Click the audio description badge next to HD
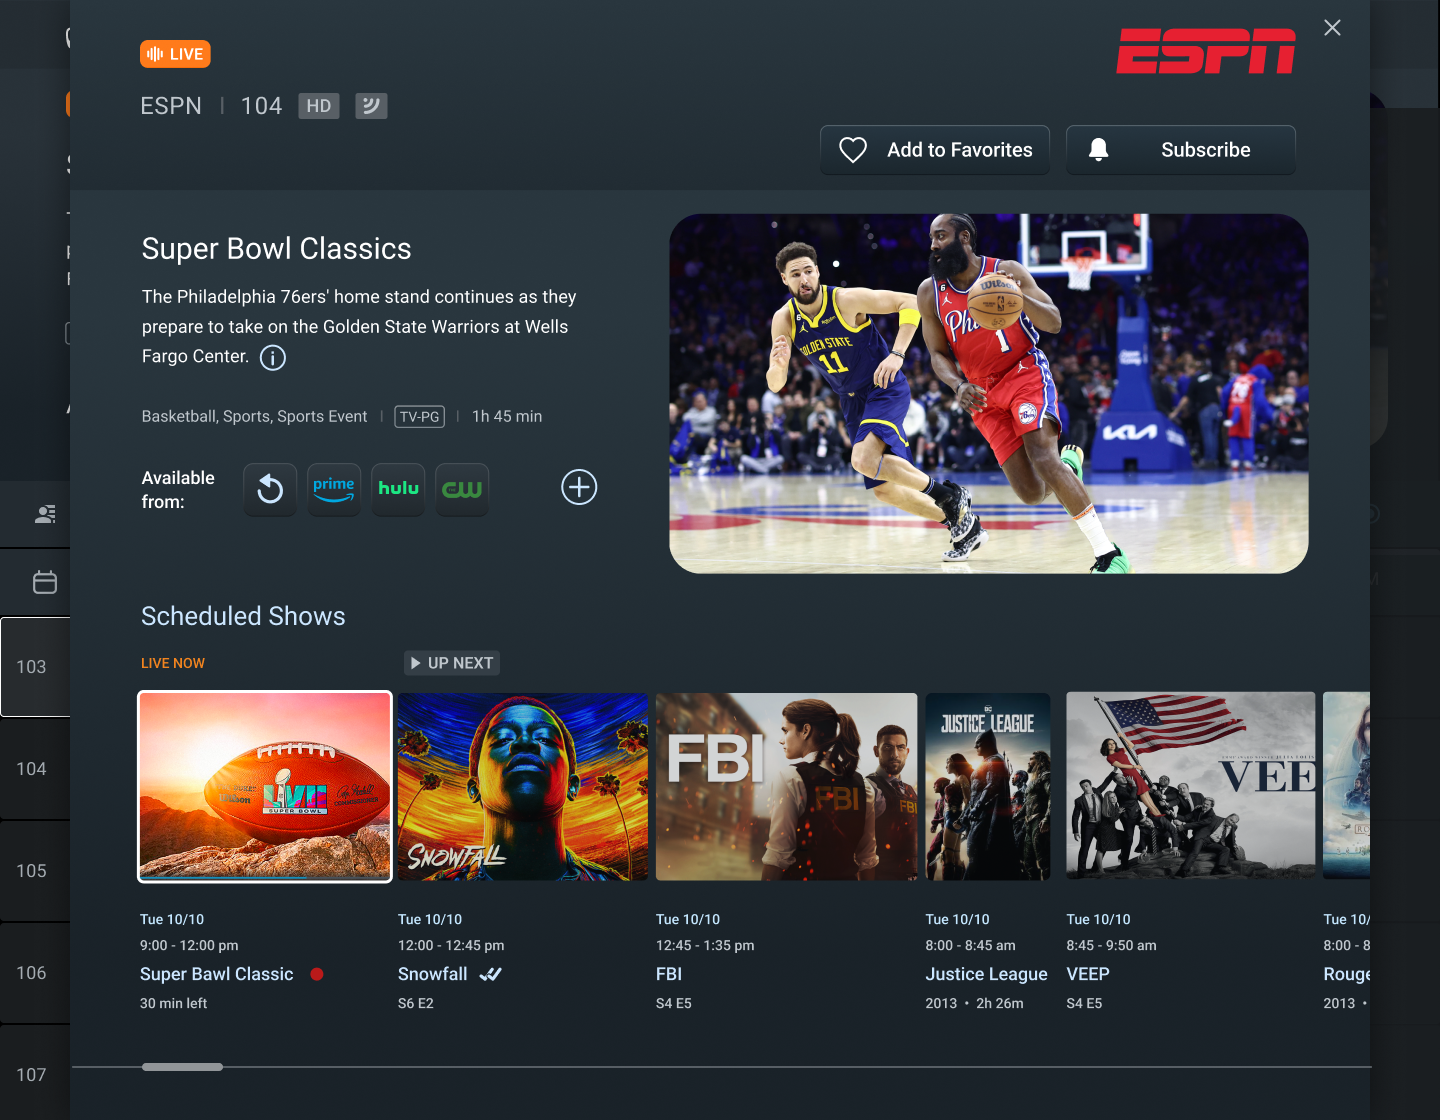The height and width of the screenshot is (1120, 1440). click(x=371, y=106)
